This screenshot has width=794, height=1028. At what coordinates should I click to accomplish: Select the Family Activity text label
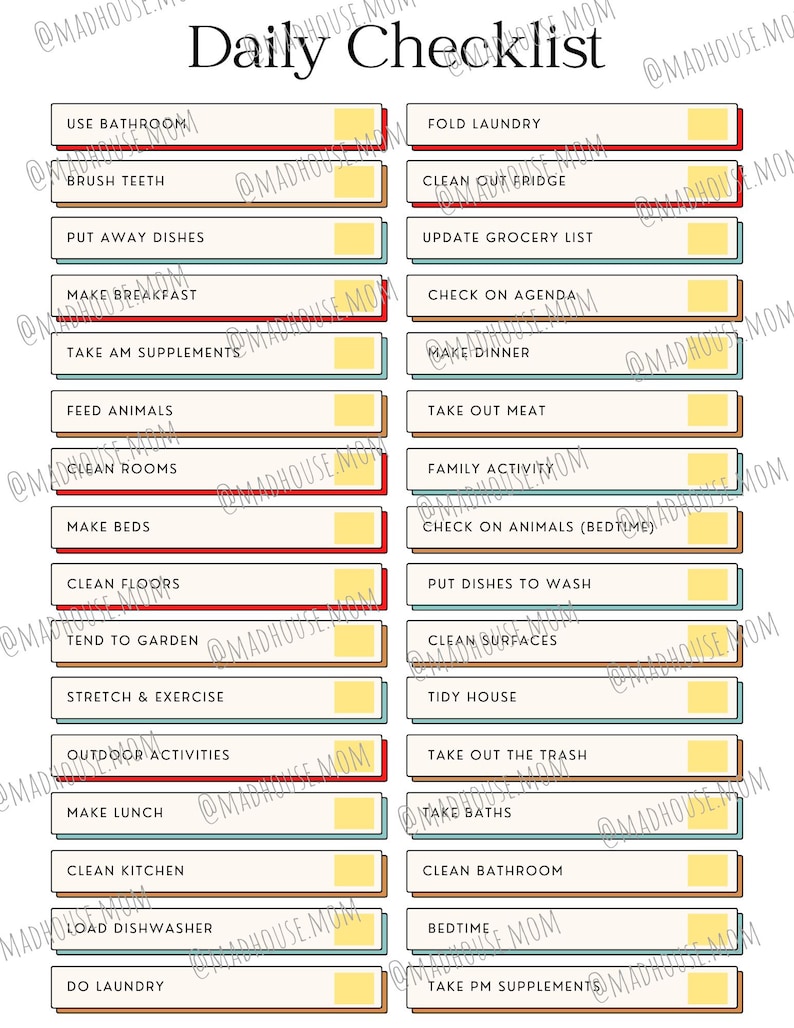coord(490,469)
